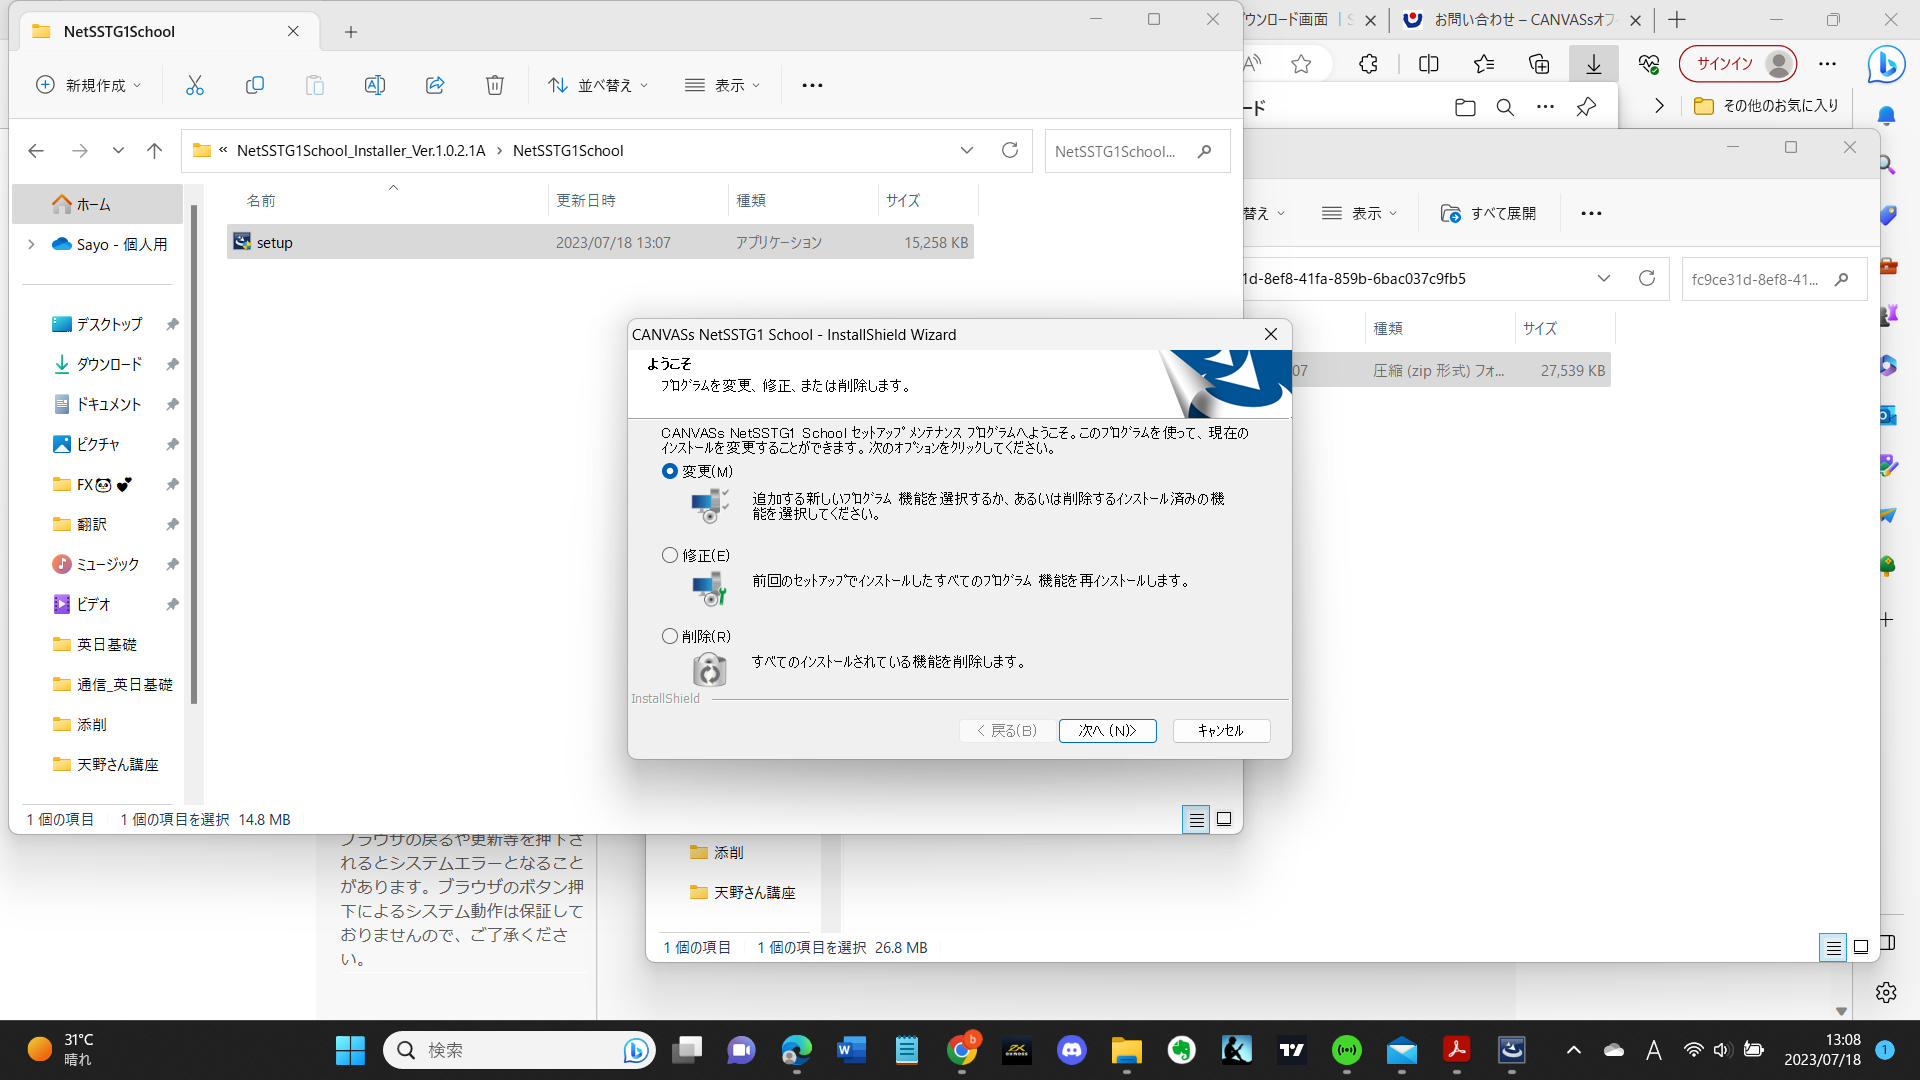The height and width of the screenshot is (1080, 1920).
Task: Open Word from the taskbar
Action: (x=851, y=1050)
